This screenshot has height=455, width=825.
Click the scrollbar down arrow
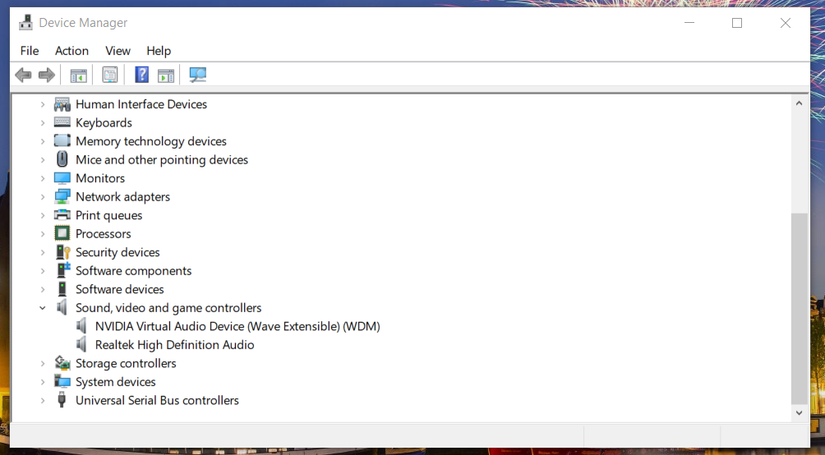point(799,413)
